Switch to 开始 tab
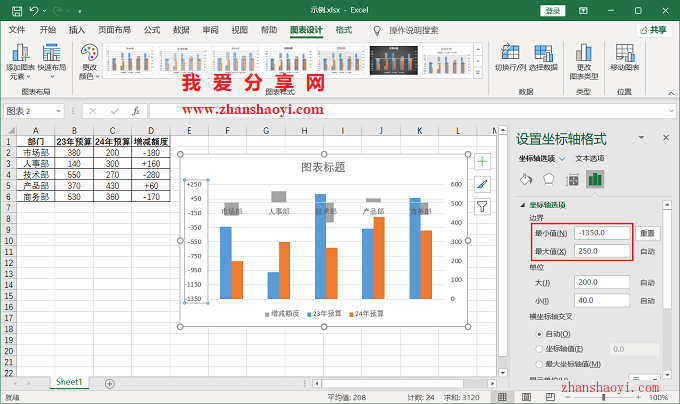Viewport: 680px width, 404px height. click(x=48, y=30)
